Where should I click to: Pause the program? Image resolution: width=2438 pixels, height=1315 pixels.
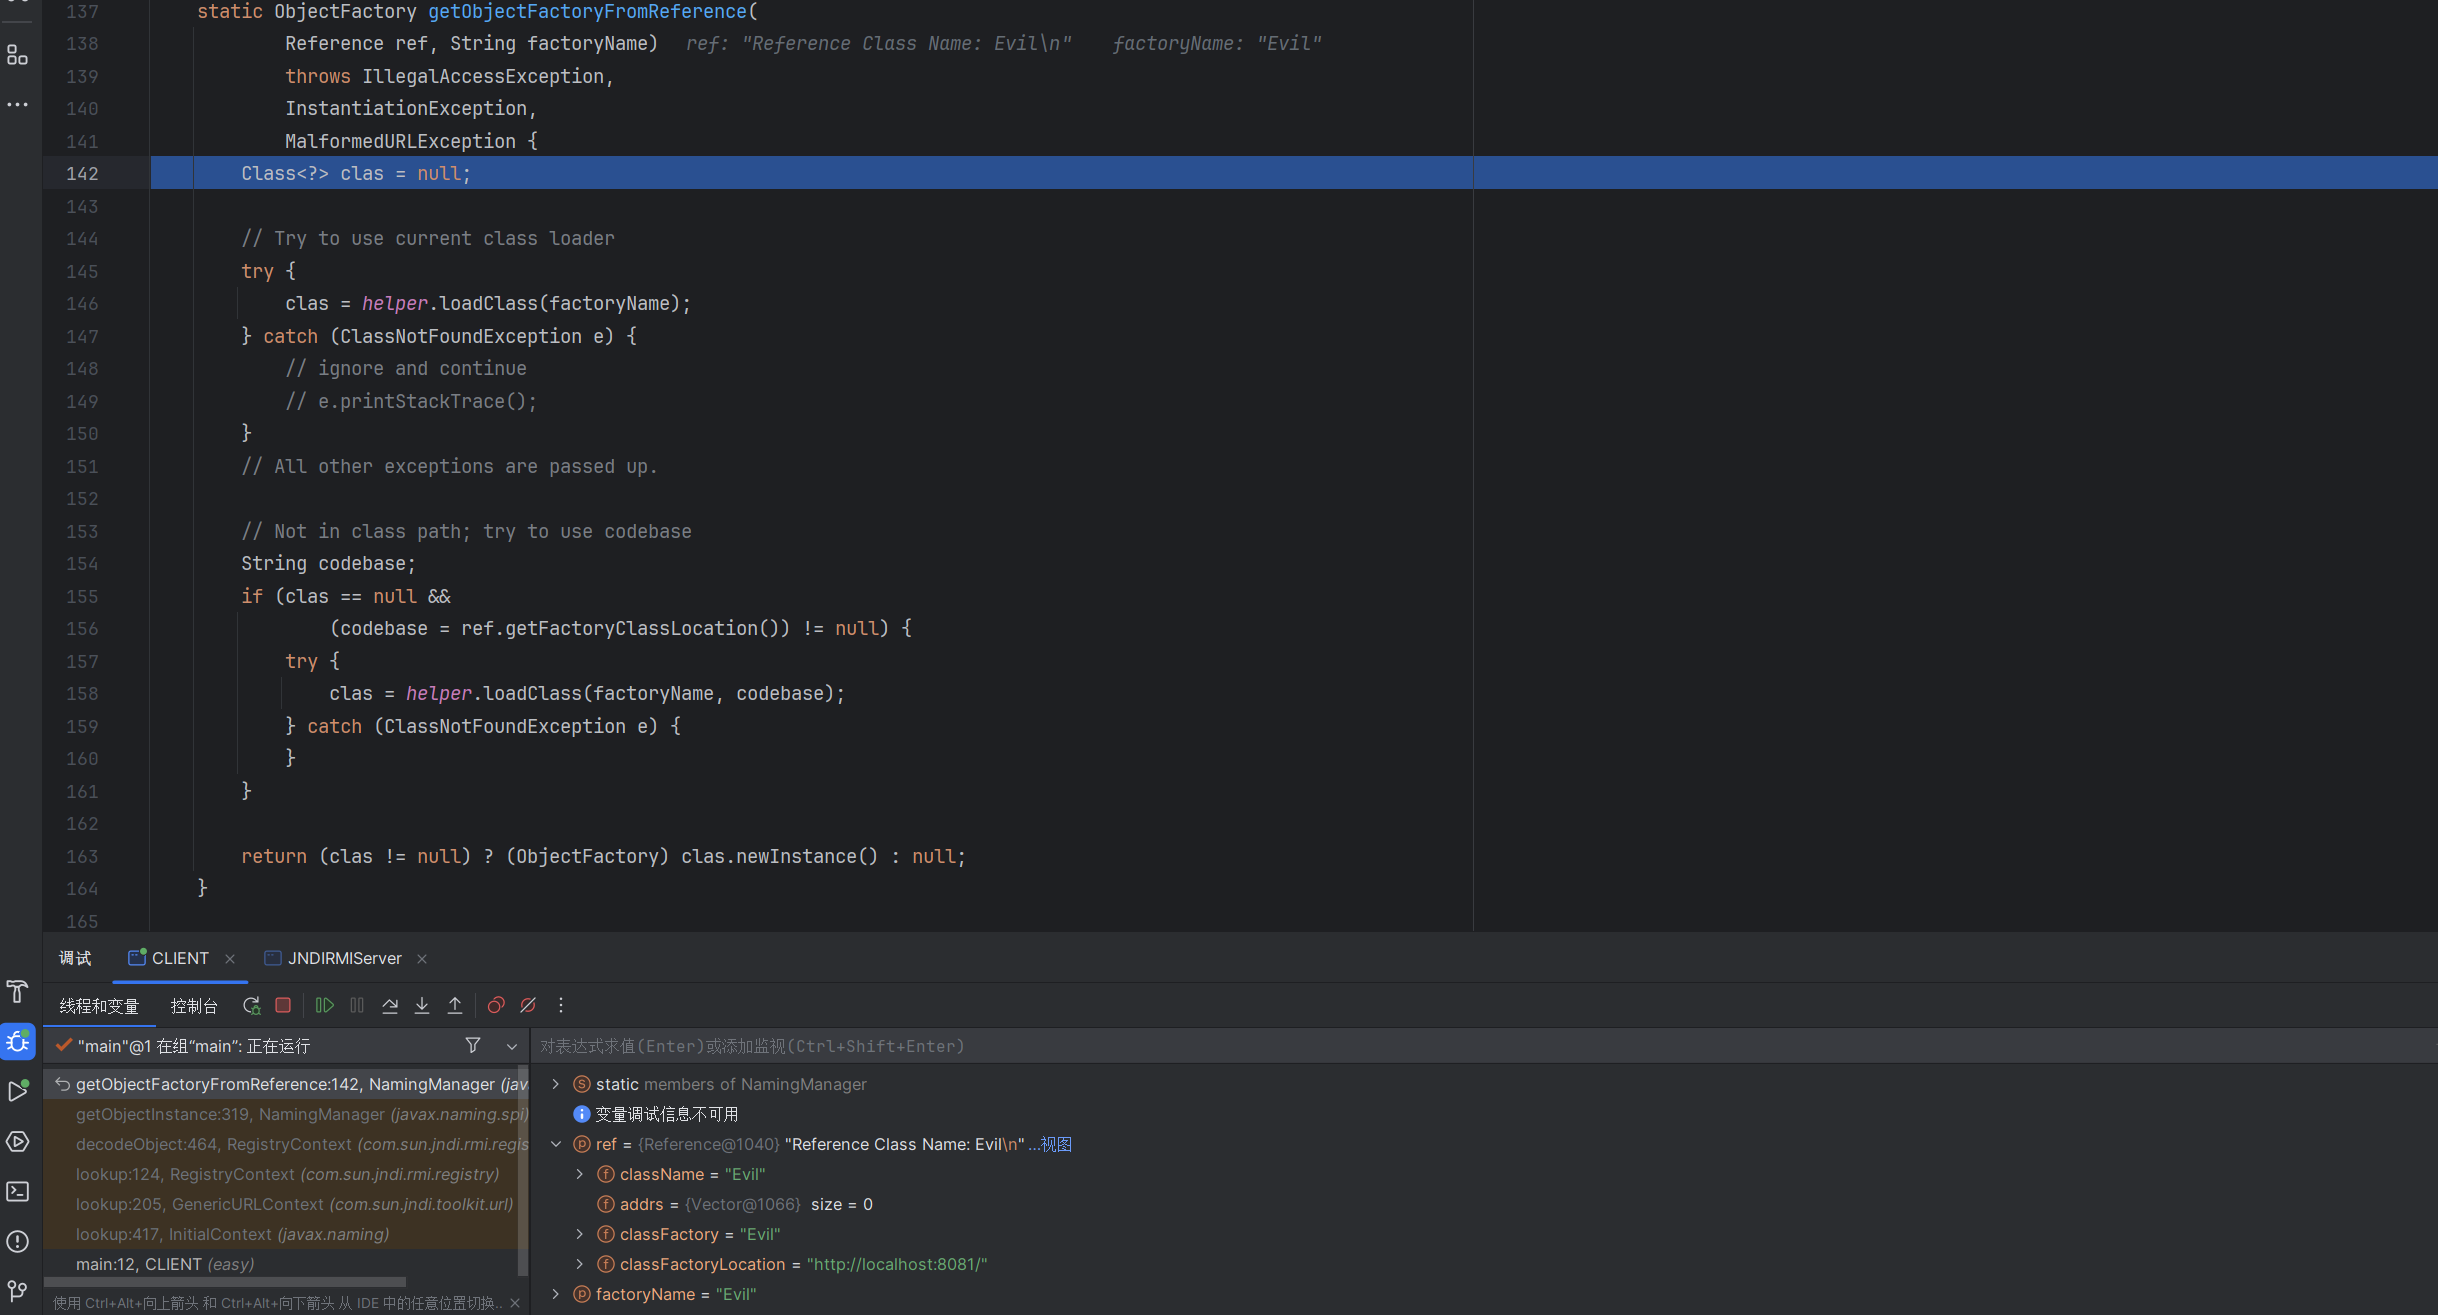(357, 1005)
